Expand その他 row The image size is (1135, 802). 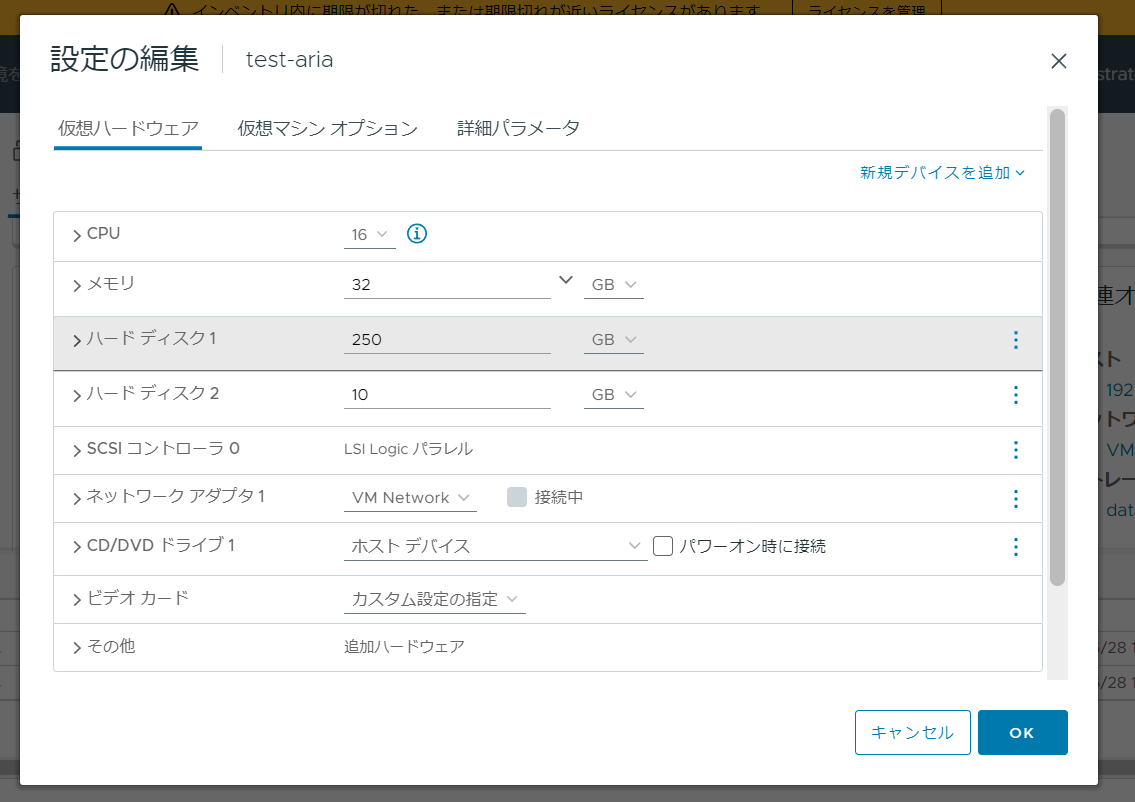pyautogui.click(x=77, y=648)
